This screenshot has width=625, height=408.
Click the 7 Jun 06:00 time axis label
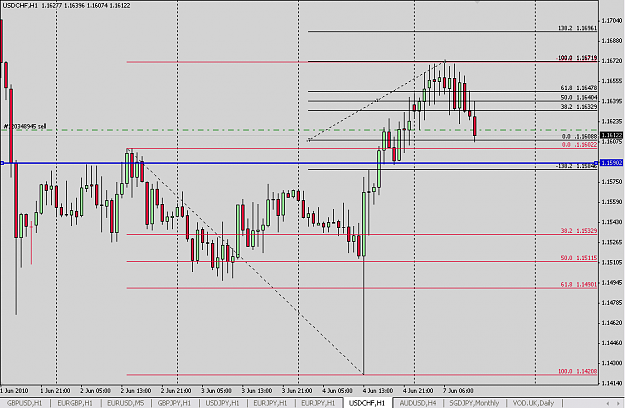click(x=458, y=390)
